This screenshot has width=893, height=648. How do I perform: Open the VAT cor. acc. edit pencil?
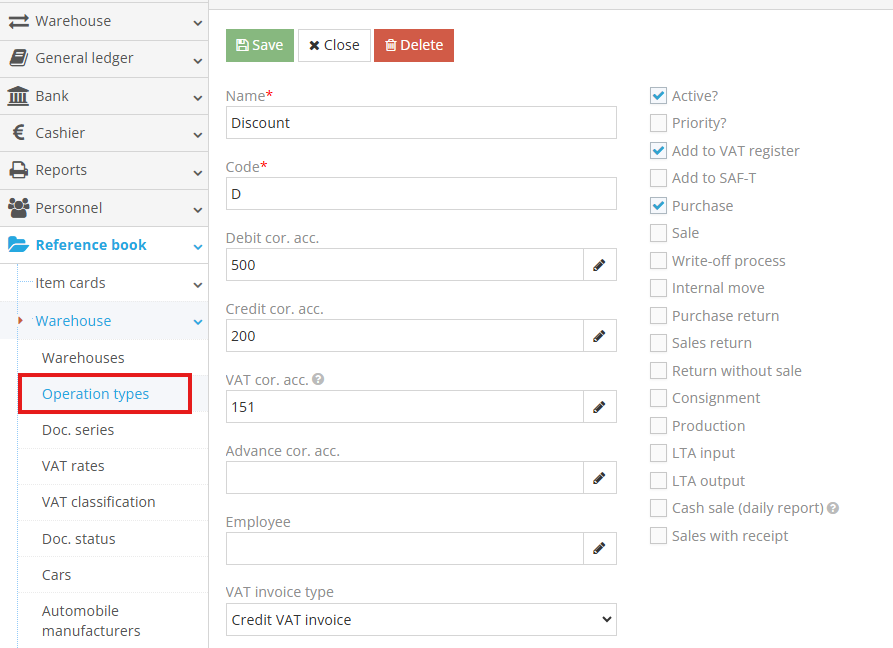(x=599, y=407)
